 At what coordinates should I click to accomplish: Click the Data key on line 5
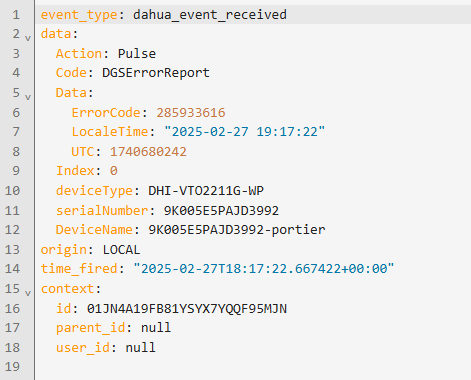[71, 93]
